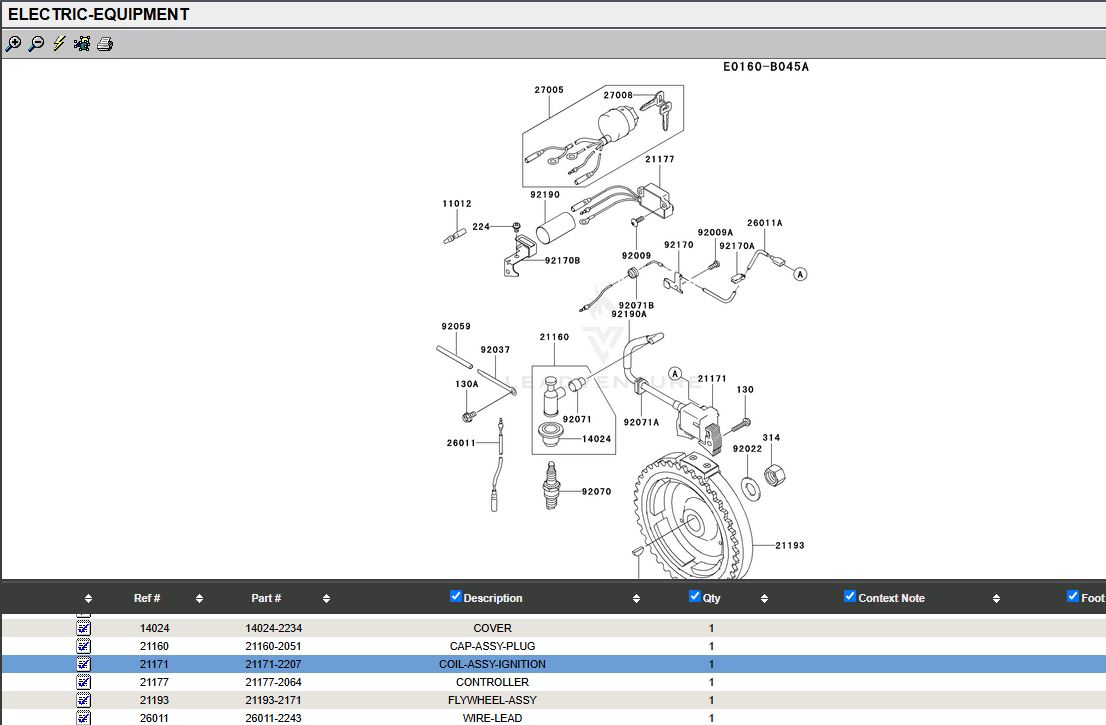This screenshot has height=725, width=1106.
Task: Click the 21193 flywheel label in diagram
Action: pyautogui.click(x=789, y=545)
